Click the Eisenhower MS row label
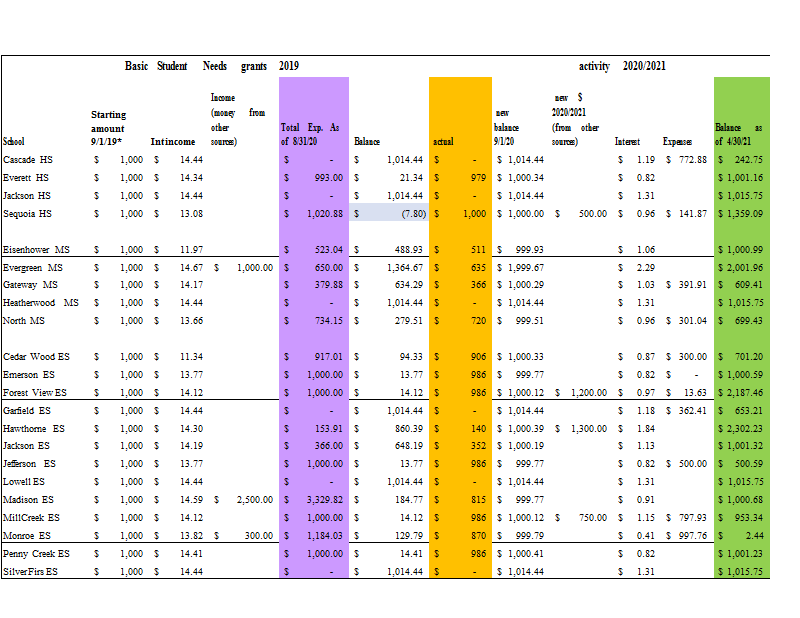800x618 pixels. [36, 250]
